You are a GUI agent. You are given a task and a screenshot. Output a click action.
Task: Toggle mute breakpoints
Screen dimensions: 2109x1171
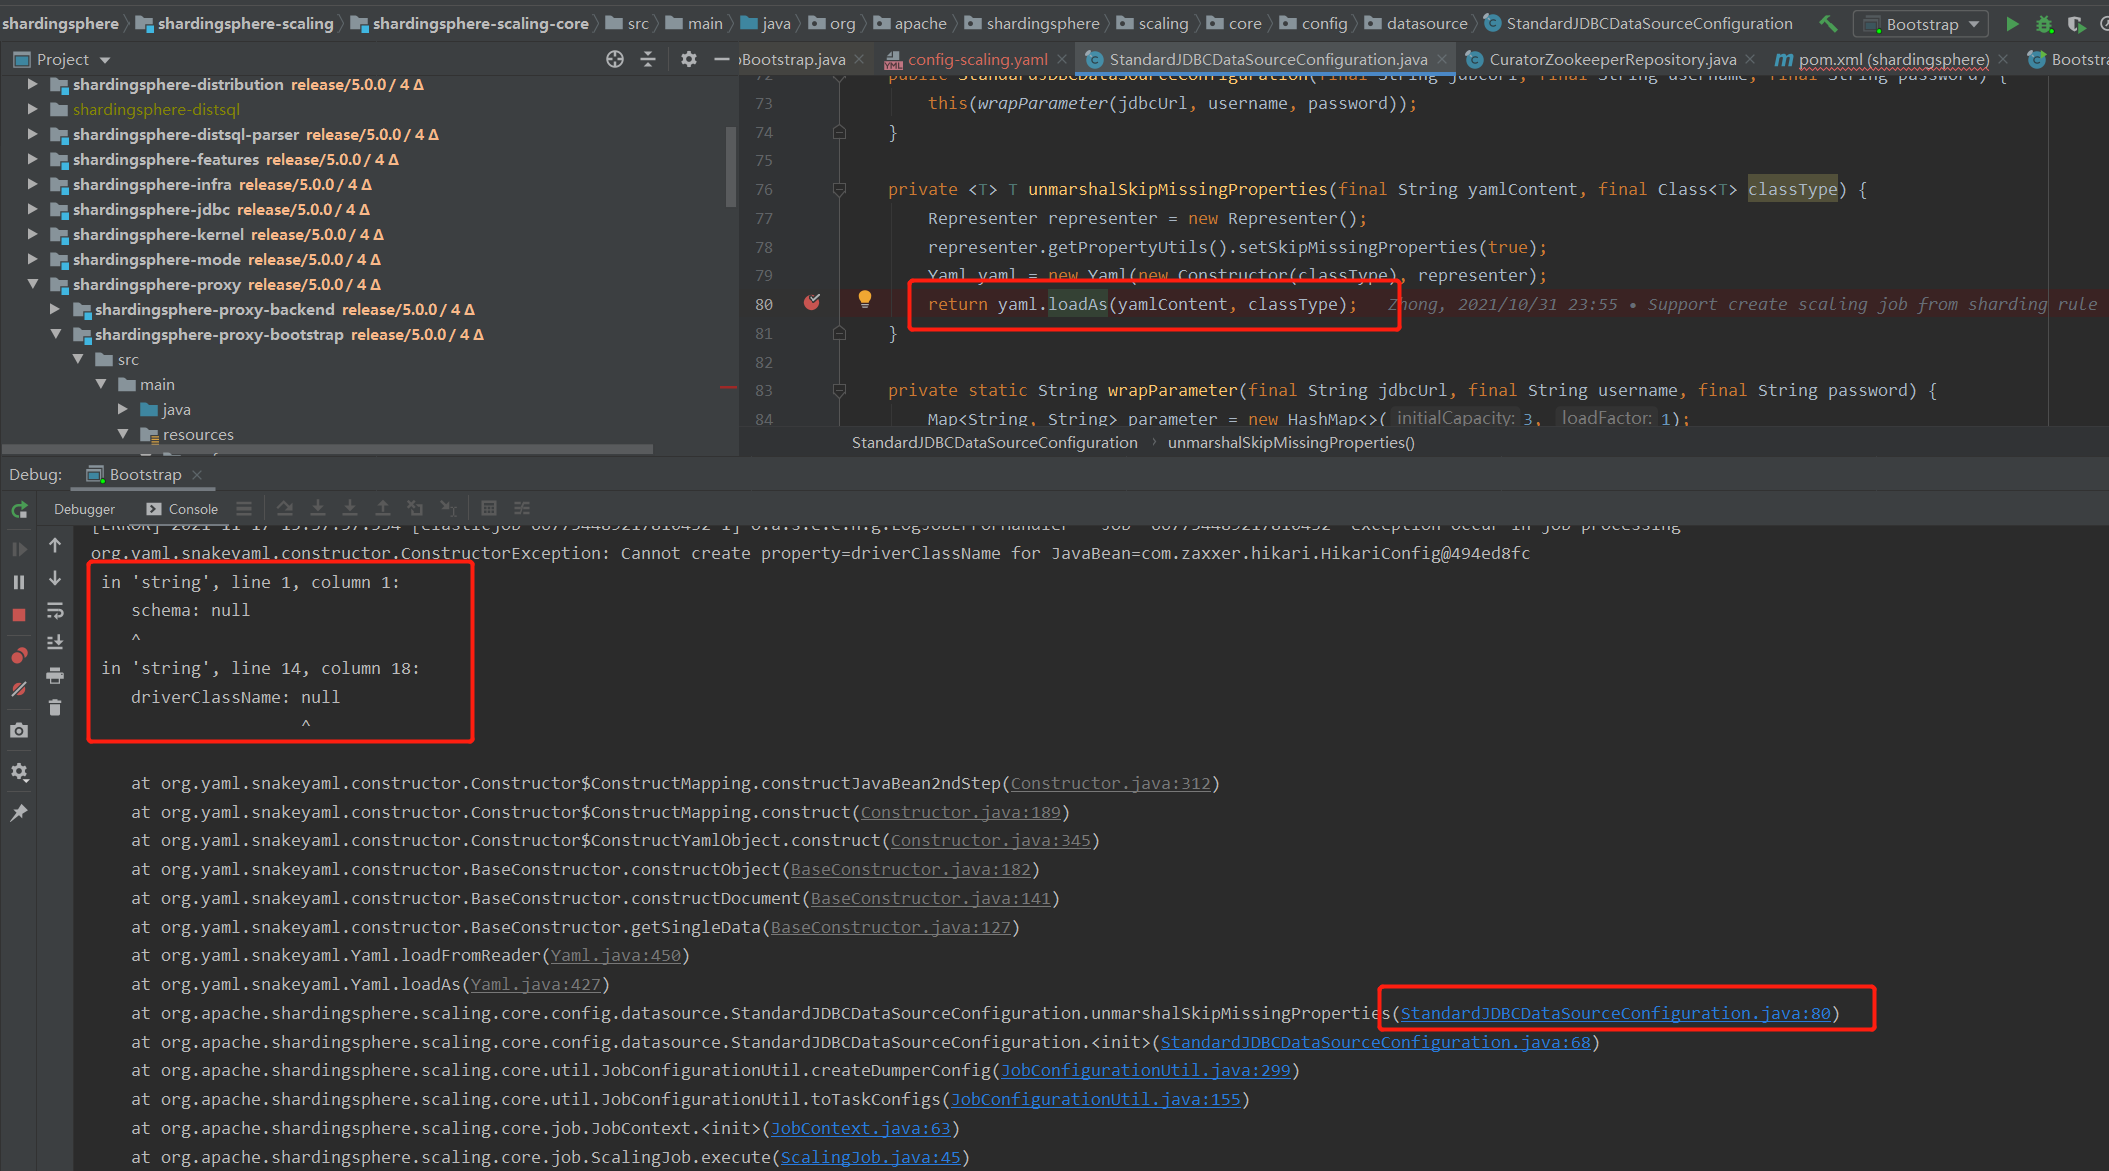coord(19,689)
